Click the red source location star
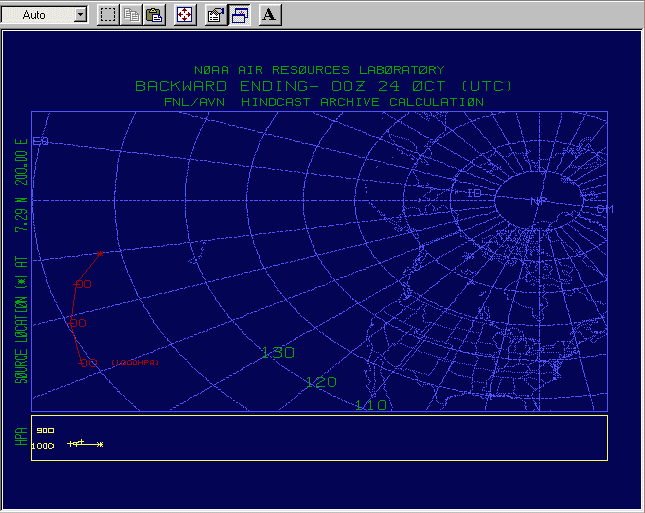 (100, 253)
